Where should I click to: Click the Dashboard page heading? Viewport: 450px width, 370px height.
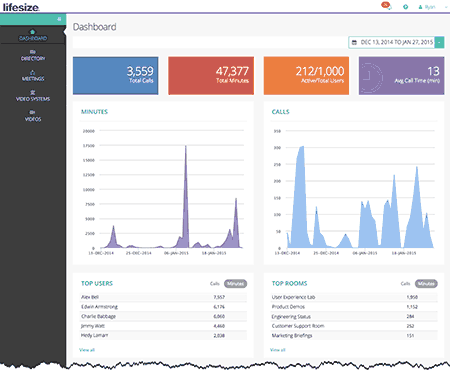tap(95, 27)
